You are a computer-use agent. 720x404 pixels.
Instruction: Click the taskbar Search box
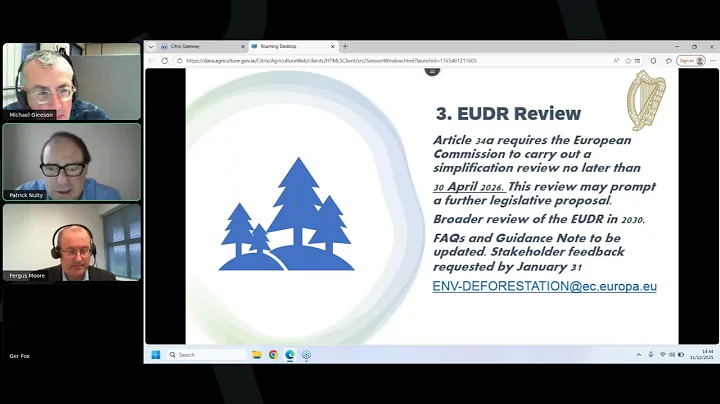click(x=207, y=354)
